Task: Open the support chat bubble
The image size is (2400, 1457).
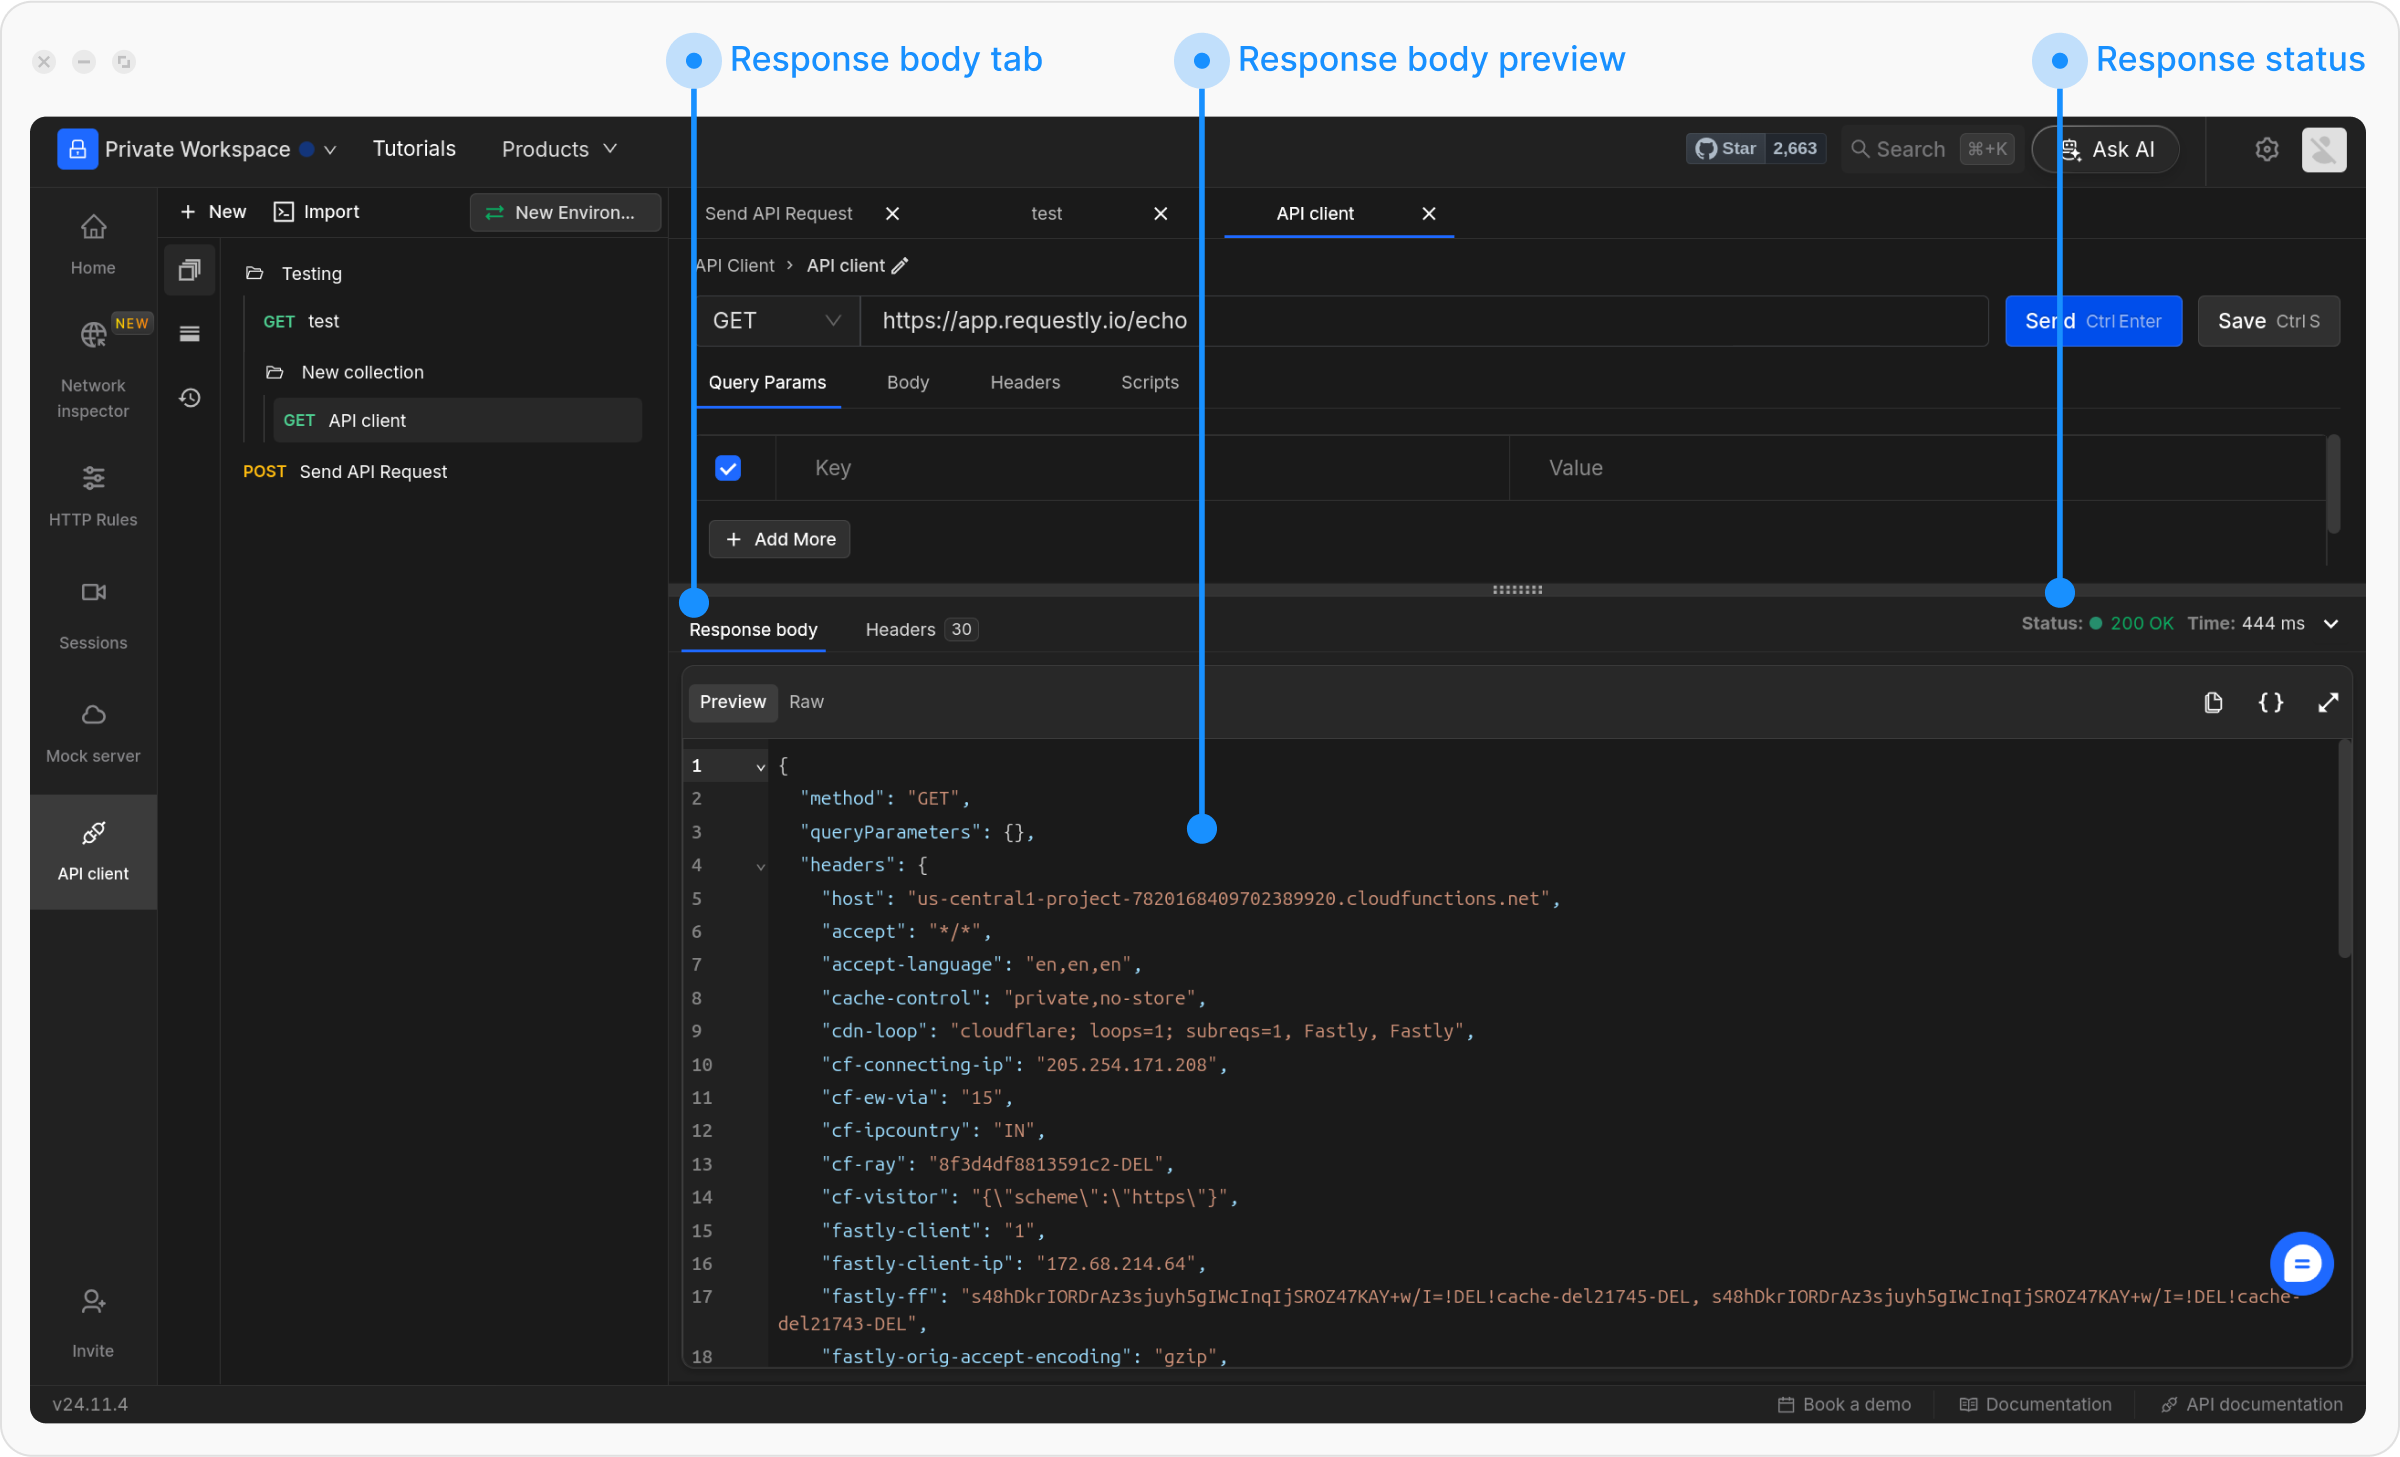Action: pos(2301,1263)
